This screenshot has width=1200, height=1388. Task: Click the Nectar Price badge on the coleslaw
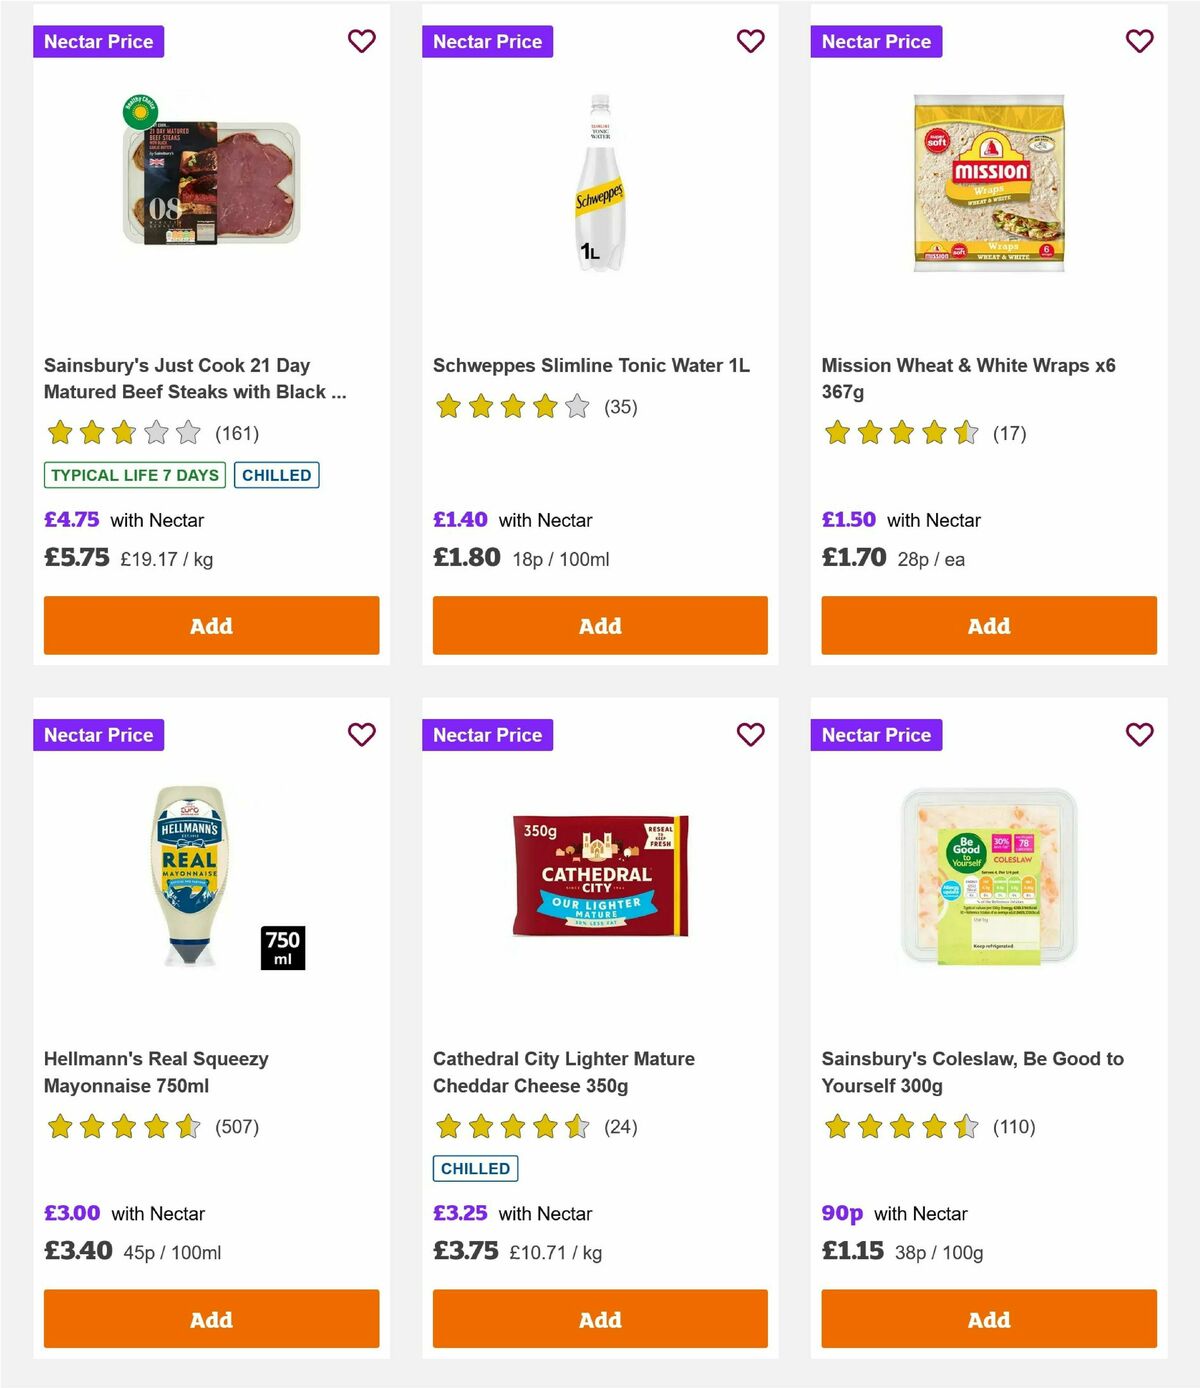tap(877, 734)
